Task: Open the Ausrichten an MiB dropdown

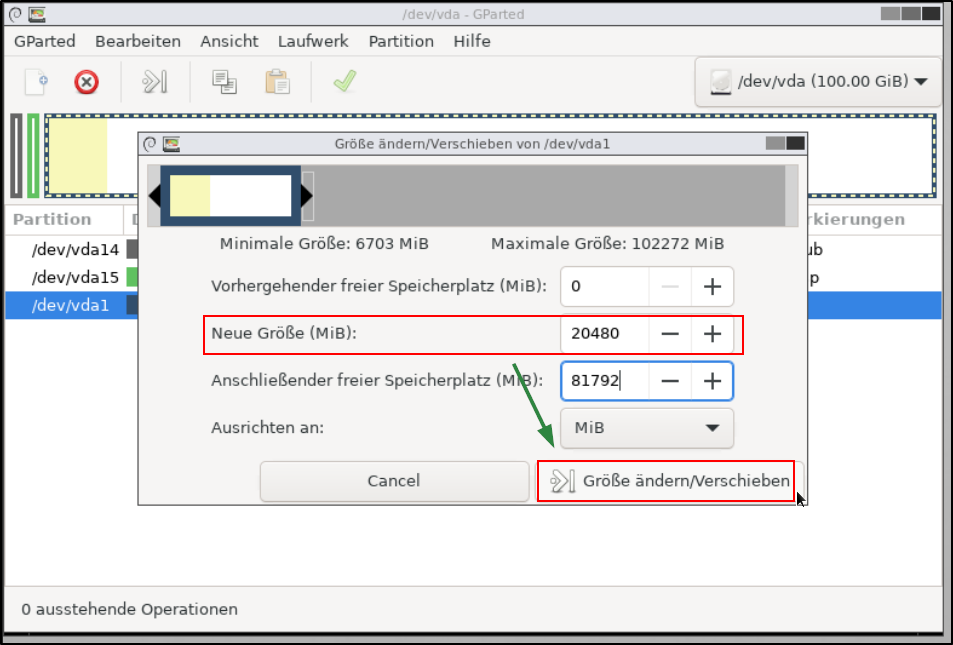Action: 646,428
